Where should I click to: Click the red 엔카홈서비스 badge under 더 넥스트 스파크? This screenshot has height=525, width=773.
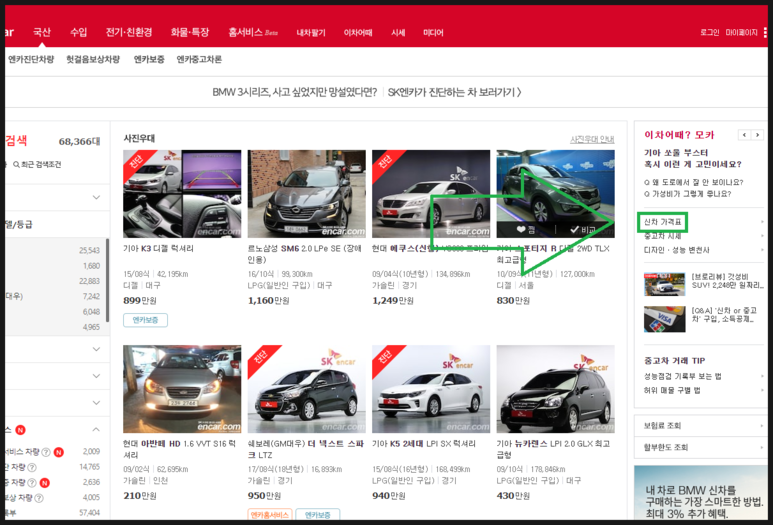(x=270, y=515)
